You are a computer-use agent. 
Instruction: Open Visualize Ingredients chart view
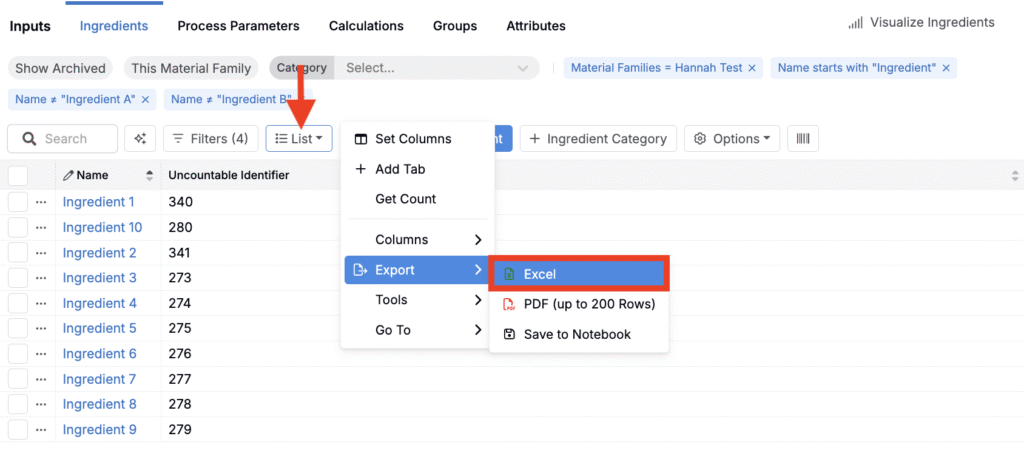point(920,22)
